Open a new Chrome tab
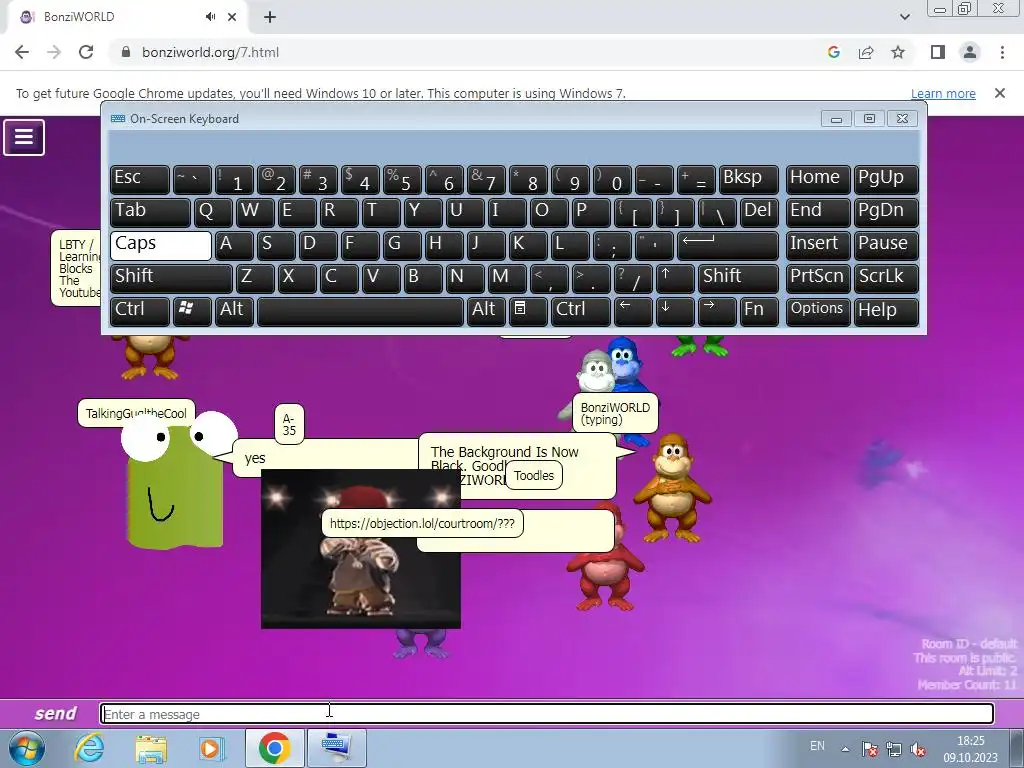The width and height of the screenshot is (1024, 768). [x=270, y=17]
